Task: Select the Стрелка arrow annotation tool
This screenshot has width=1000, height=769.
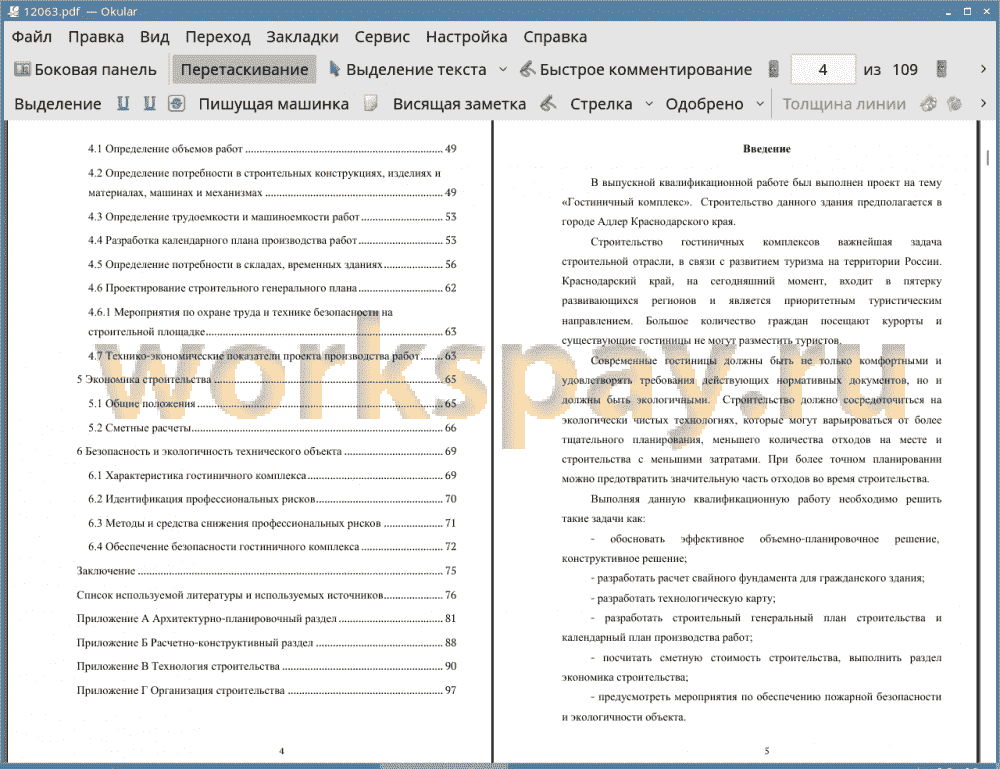Action: point(601,104)
